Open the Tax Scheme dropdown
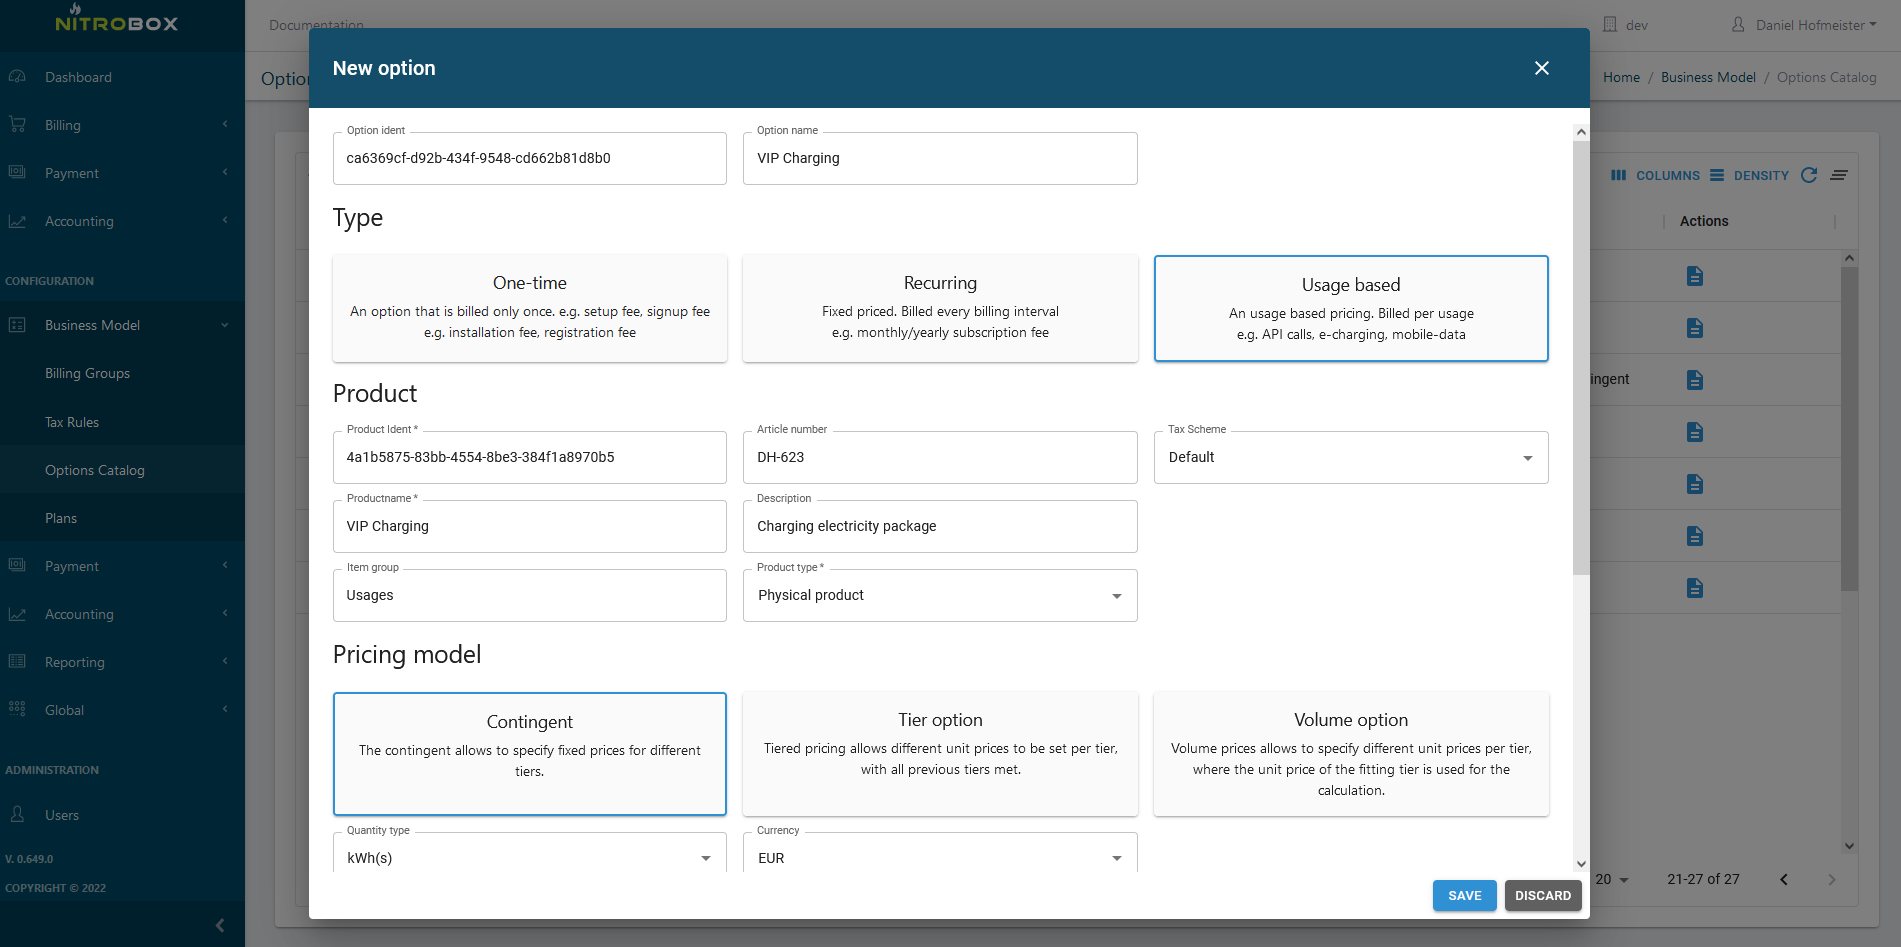Viewport: 1901px width, 947px height. click(x=1350, y=457)
